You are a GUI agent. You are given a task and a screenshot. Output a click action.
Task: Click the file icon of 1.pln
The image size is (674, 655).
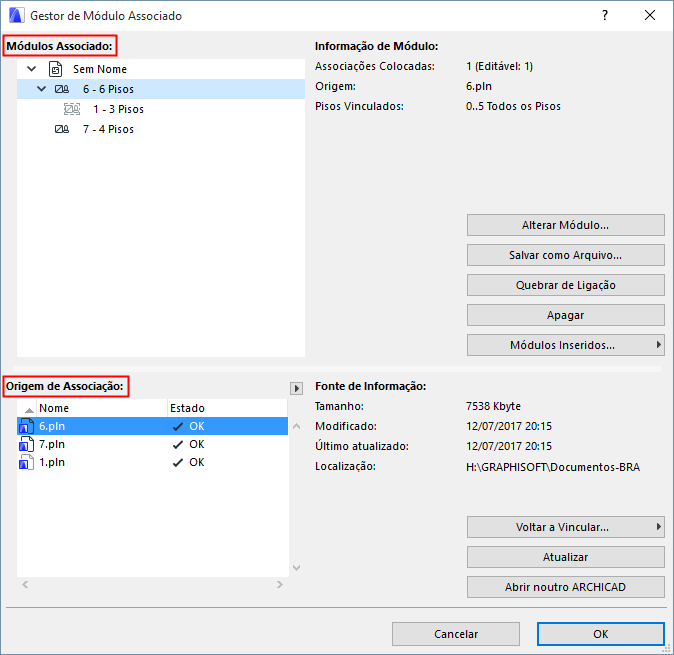click(26, 462)
